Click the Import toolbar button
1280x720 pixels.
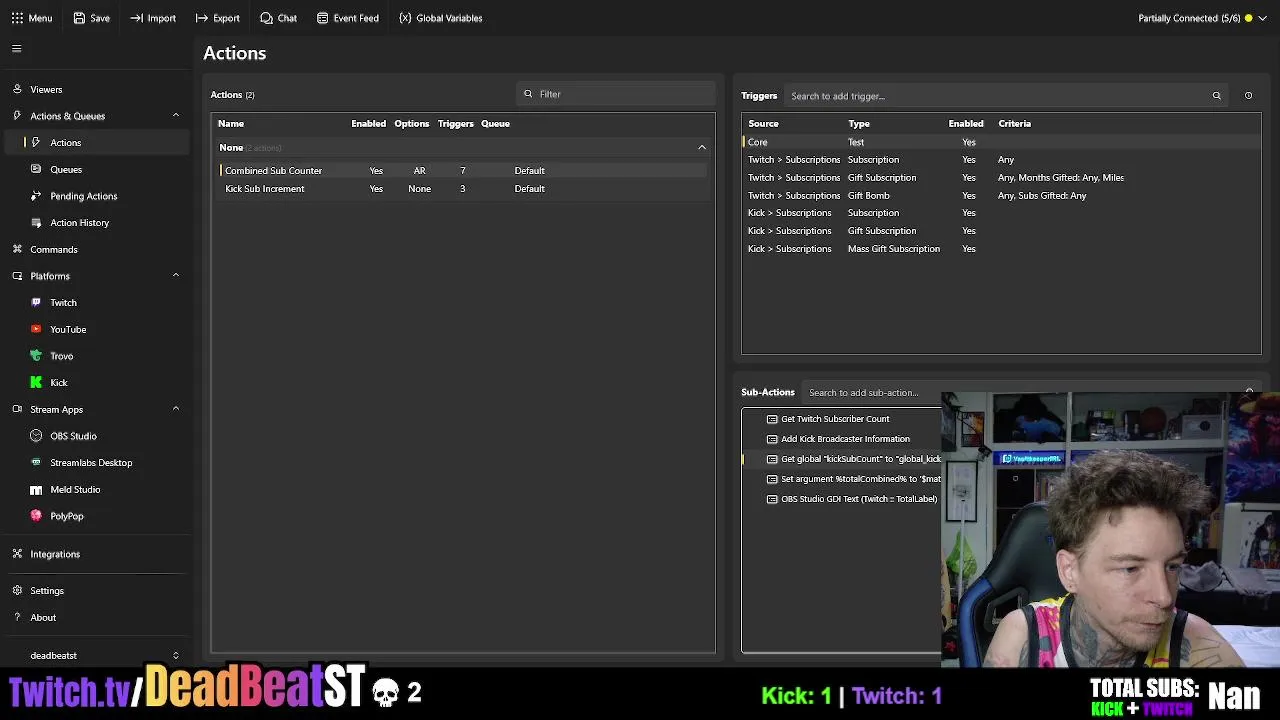point(153,18)
